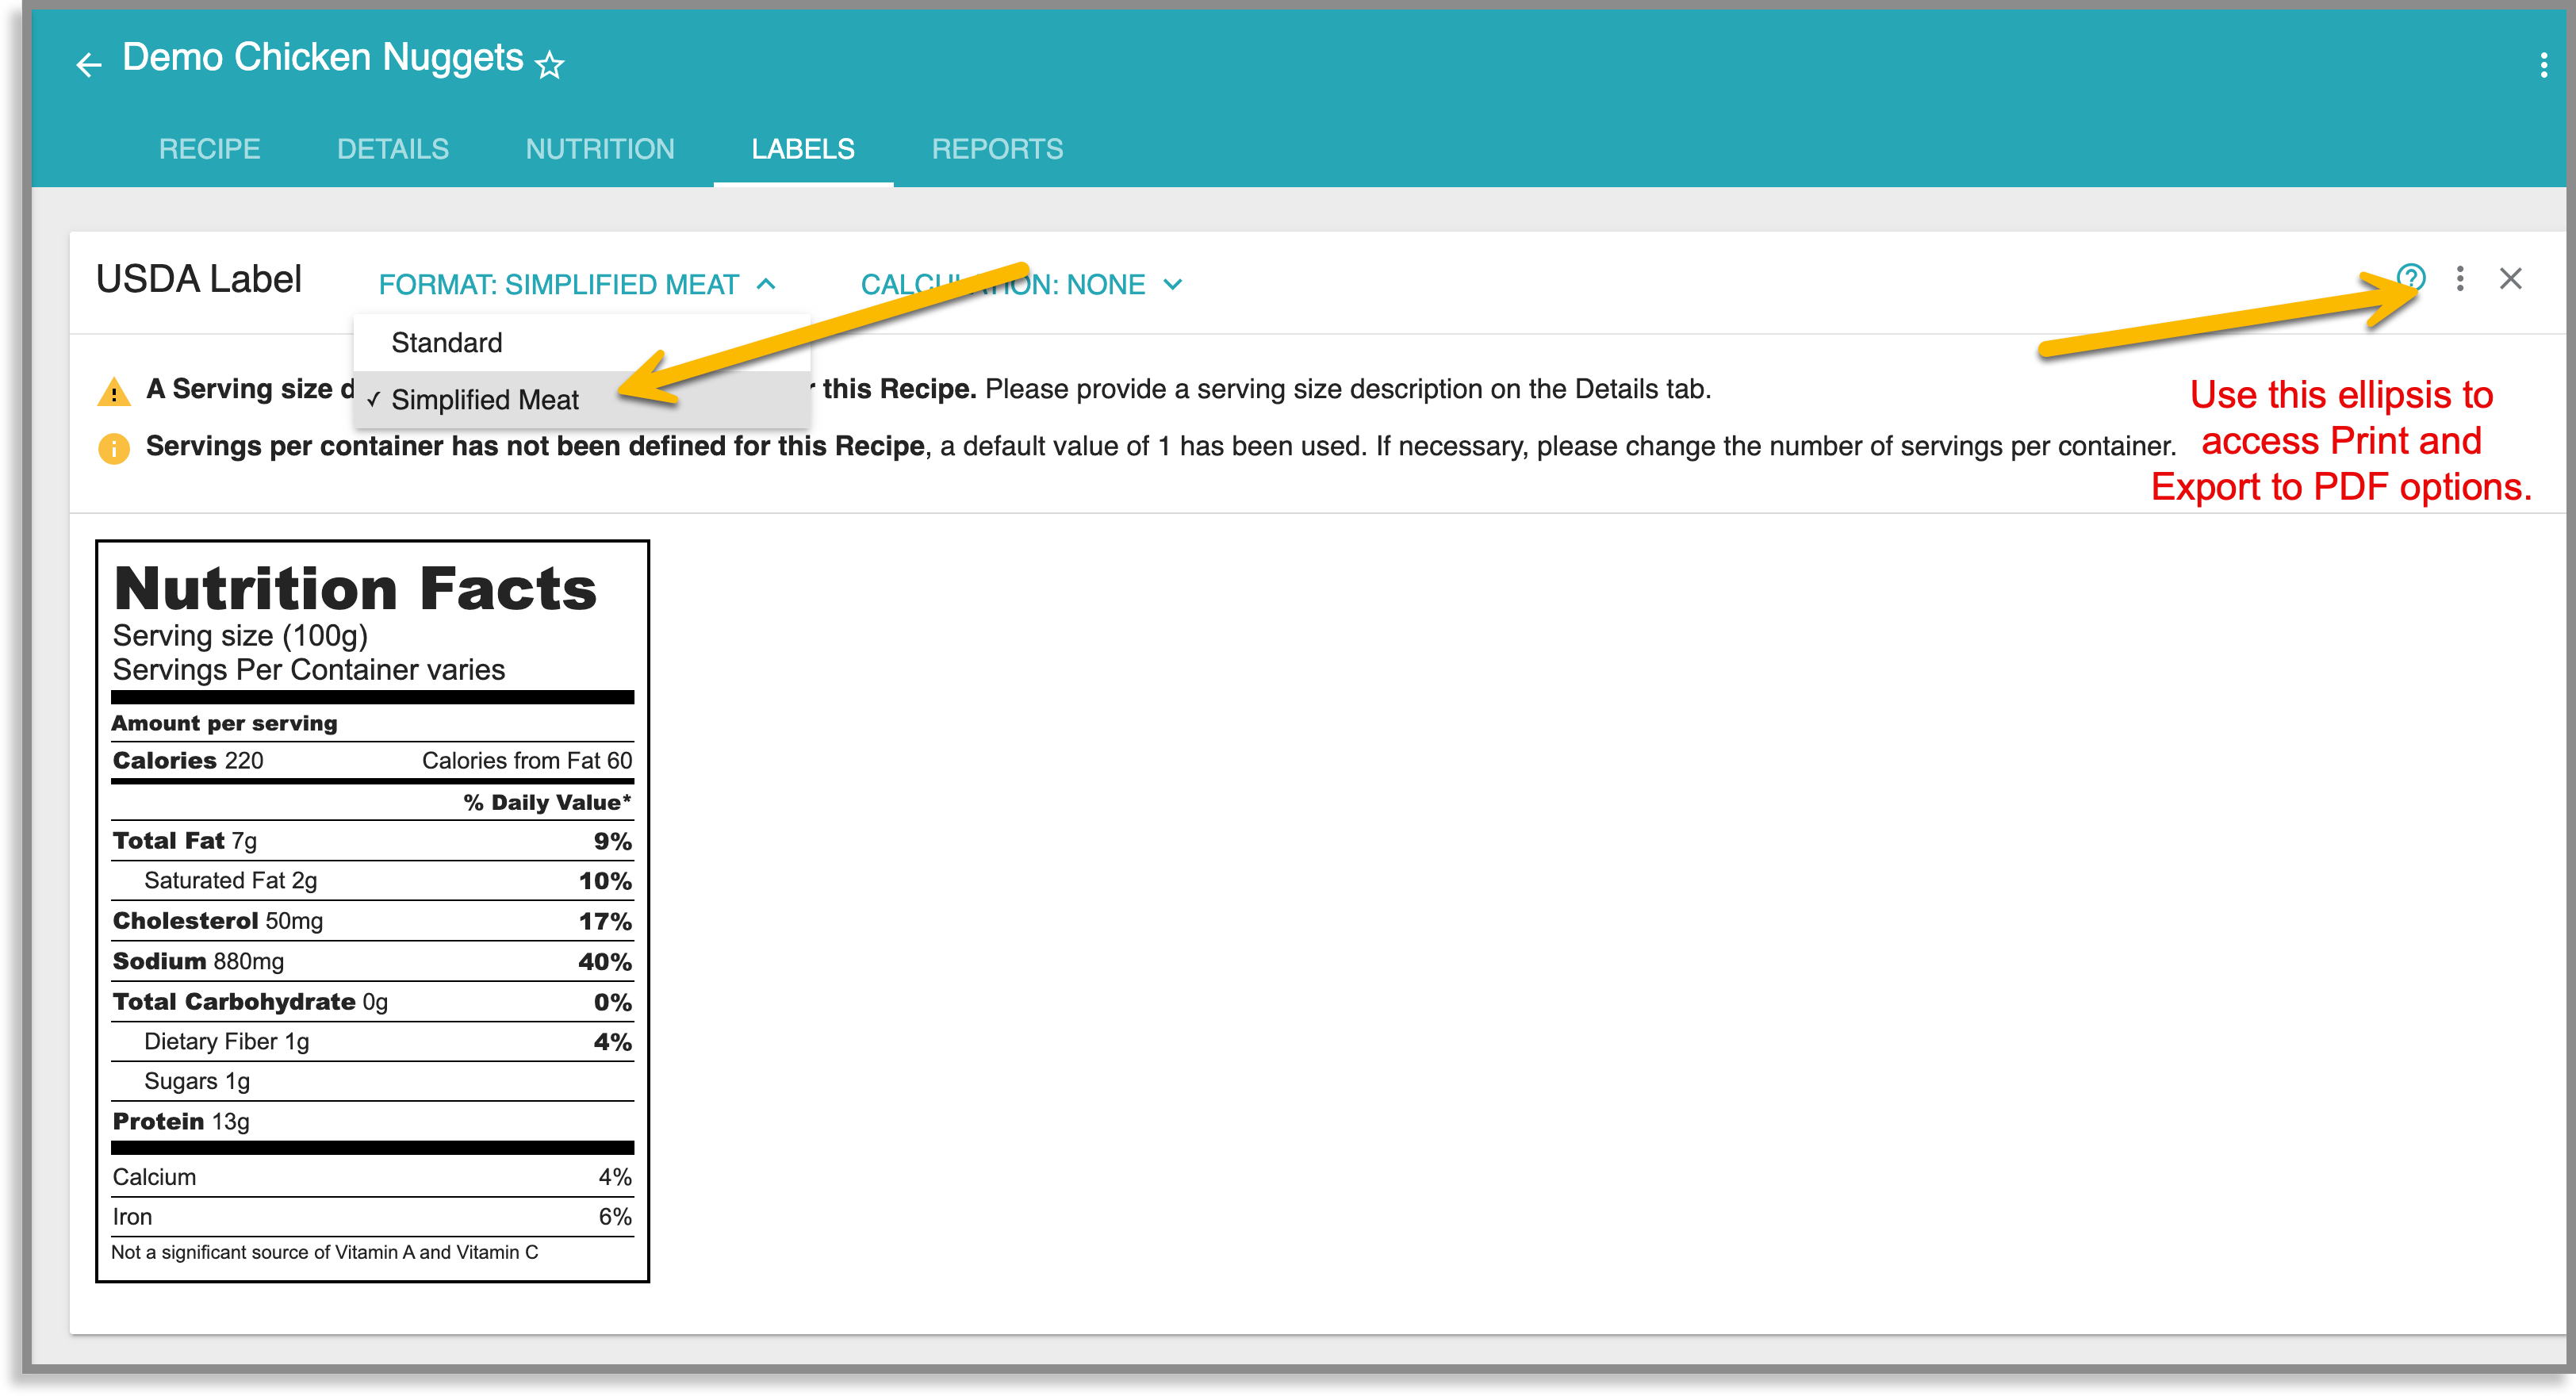Click the Saturated Fat 2g row
This screenshot has height=1396, width=2576.
pos(372,881)
